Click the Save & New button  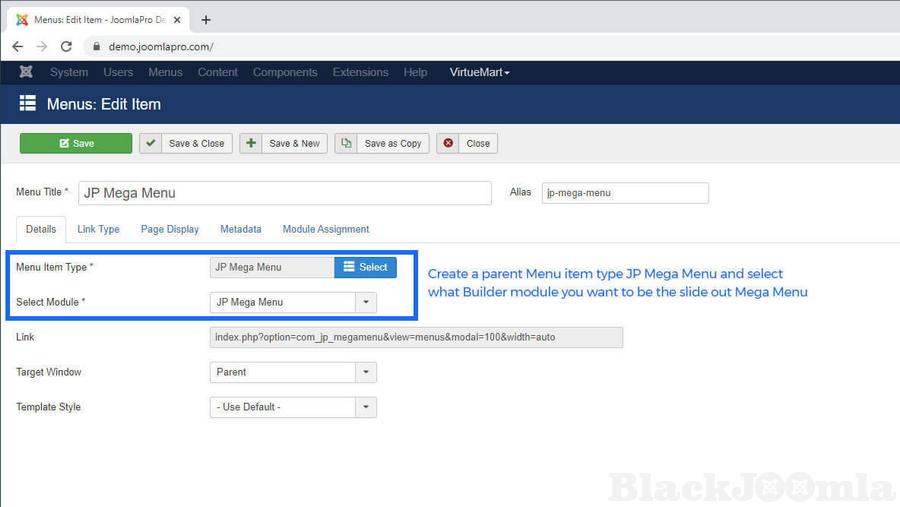tap(284, 143)
